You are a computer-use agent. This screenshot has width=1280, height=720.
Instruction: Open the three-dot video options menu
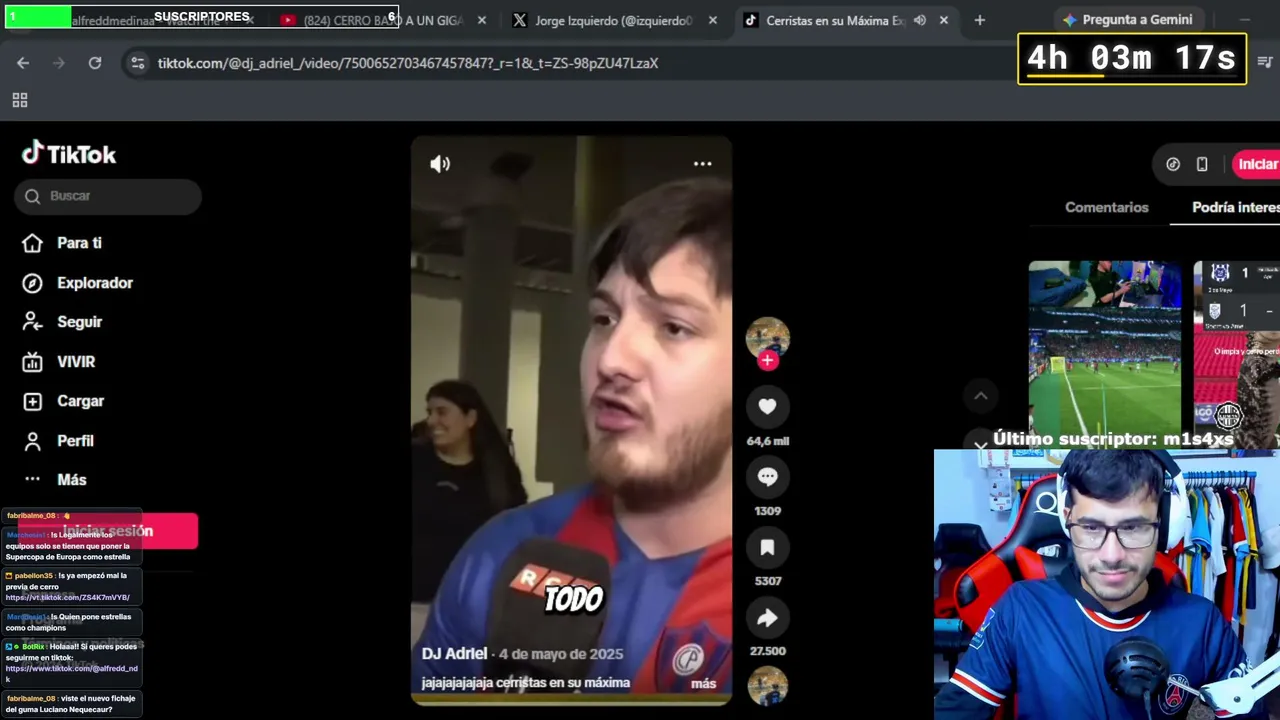pyautogui.click(x=703, y=164)
